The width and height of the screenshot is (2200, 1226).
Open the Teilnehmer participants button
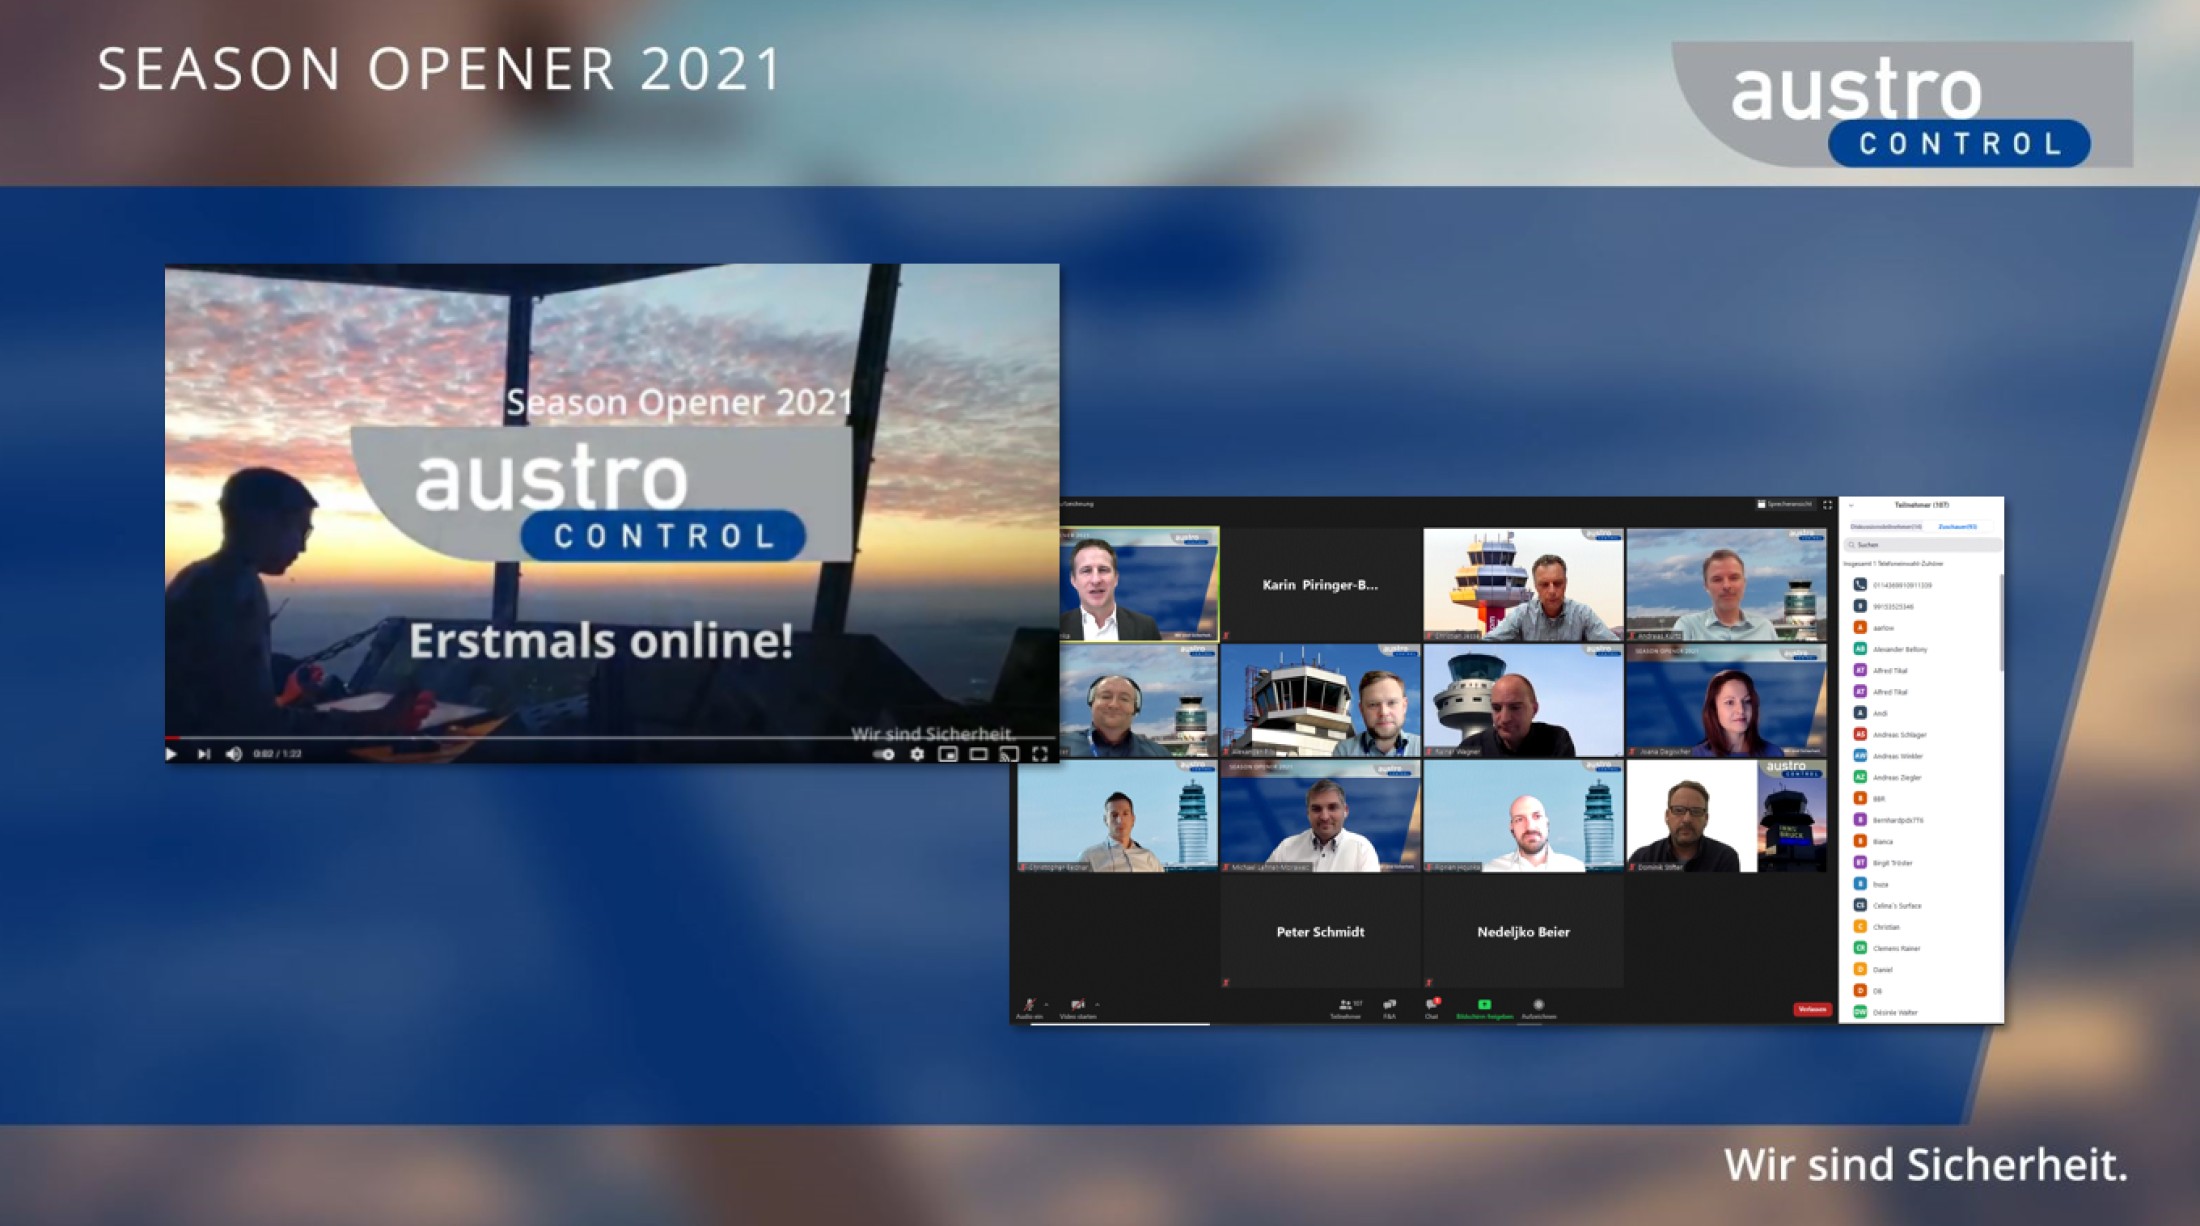point(1346,1009)
